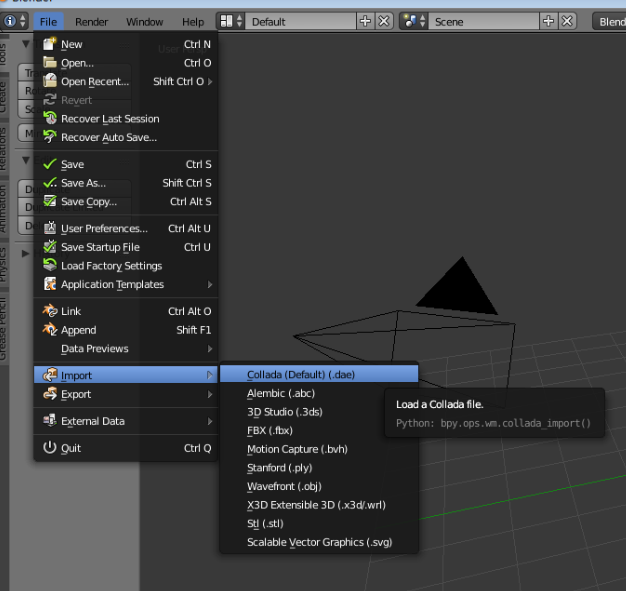This screenshot has width=626, height=591.
Task: Add a new scene
Action: click(549, 21)
